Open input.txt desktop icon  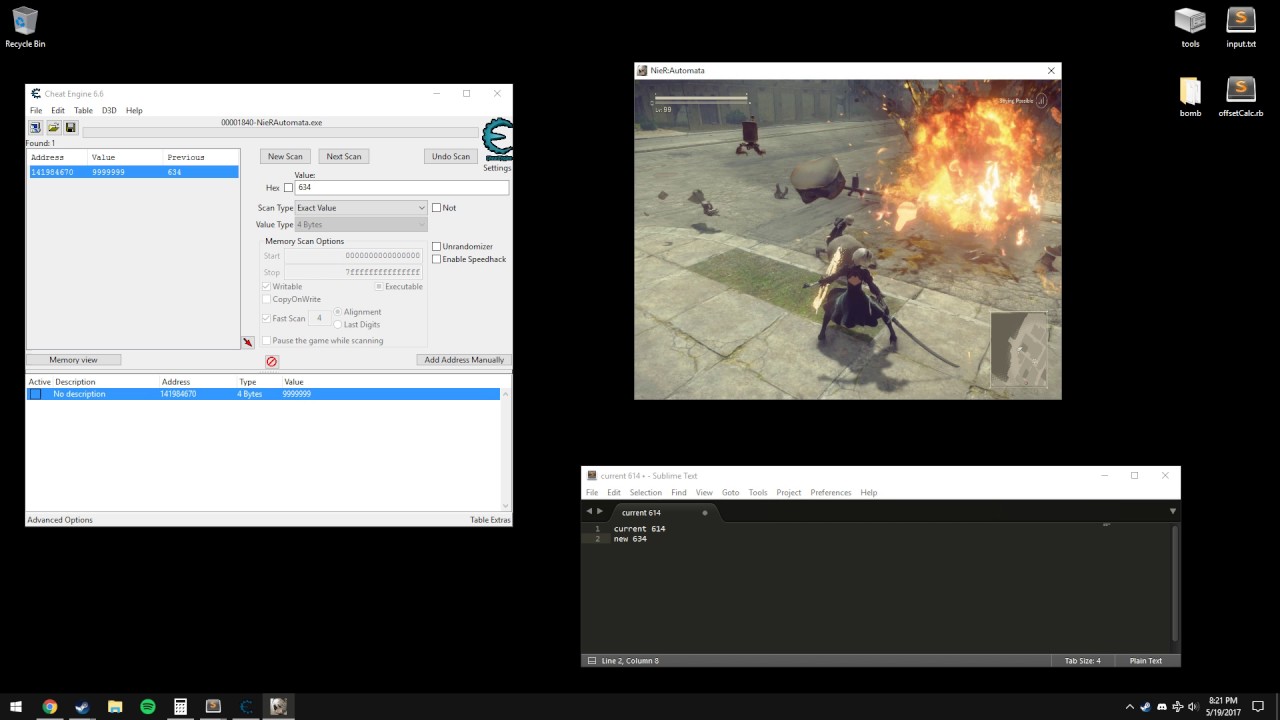(x=1241, y=27)
